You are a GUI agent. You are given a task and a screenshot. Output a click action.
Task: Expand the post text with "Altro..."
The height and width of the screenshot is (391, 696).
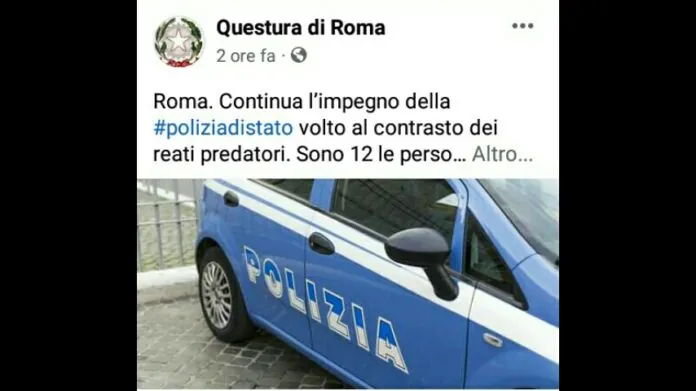point(502,154)
